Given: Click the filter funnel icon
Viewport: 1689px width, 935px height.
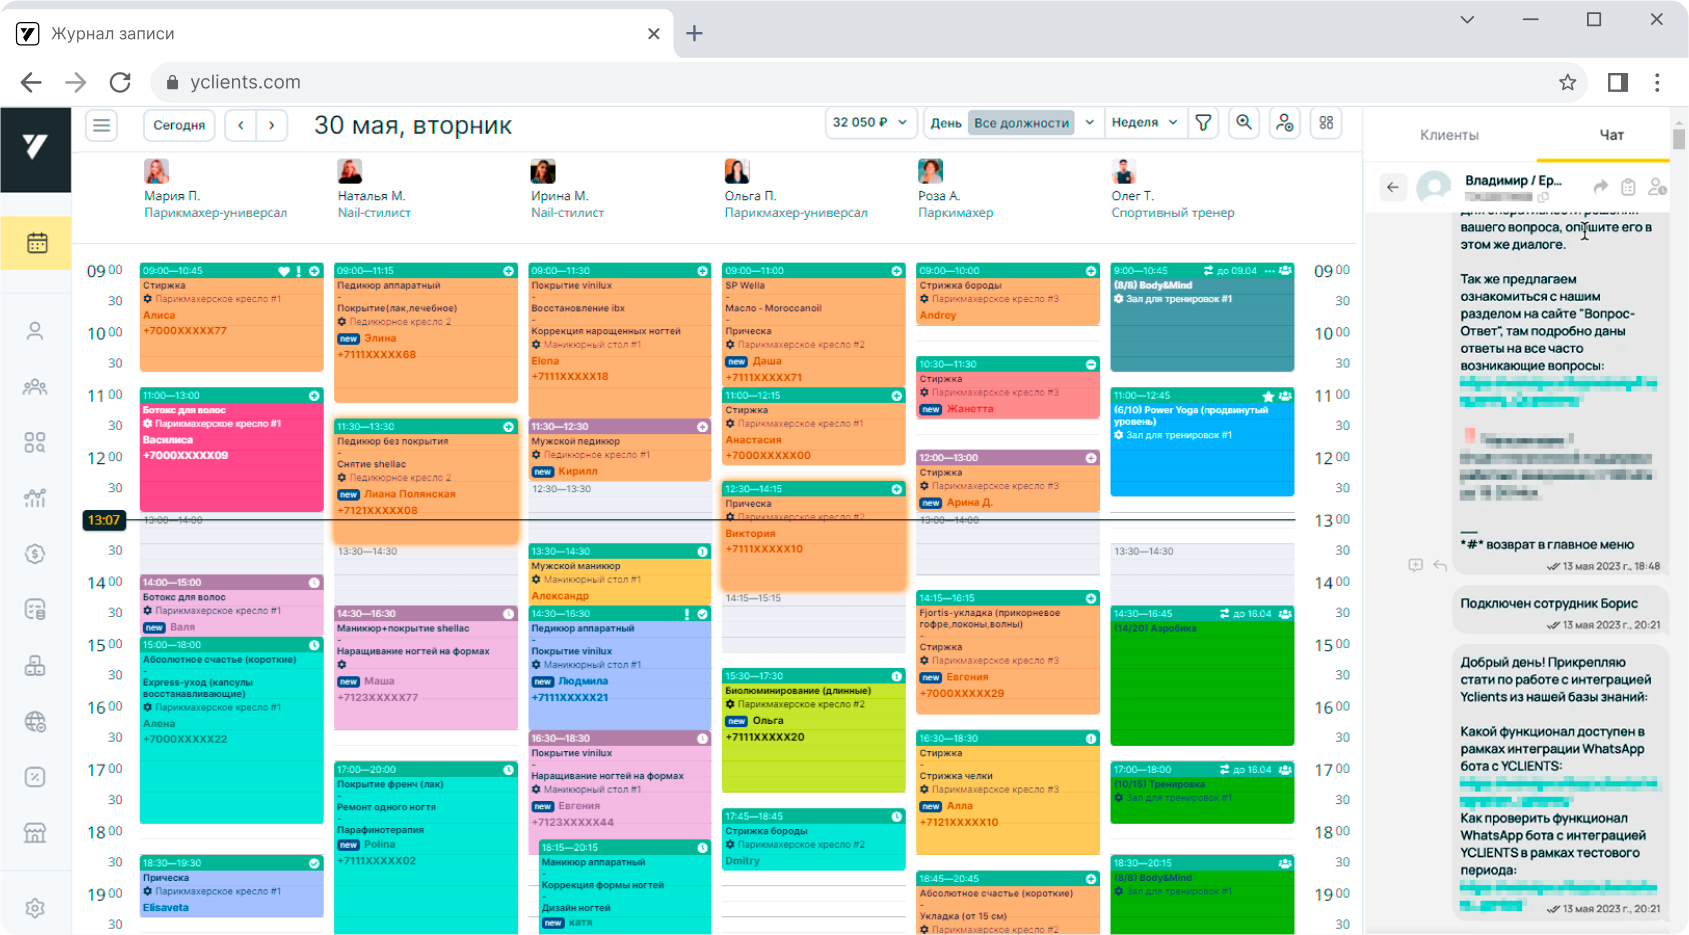Looking at the screenshot, I should pos(1203,123).
